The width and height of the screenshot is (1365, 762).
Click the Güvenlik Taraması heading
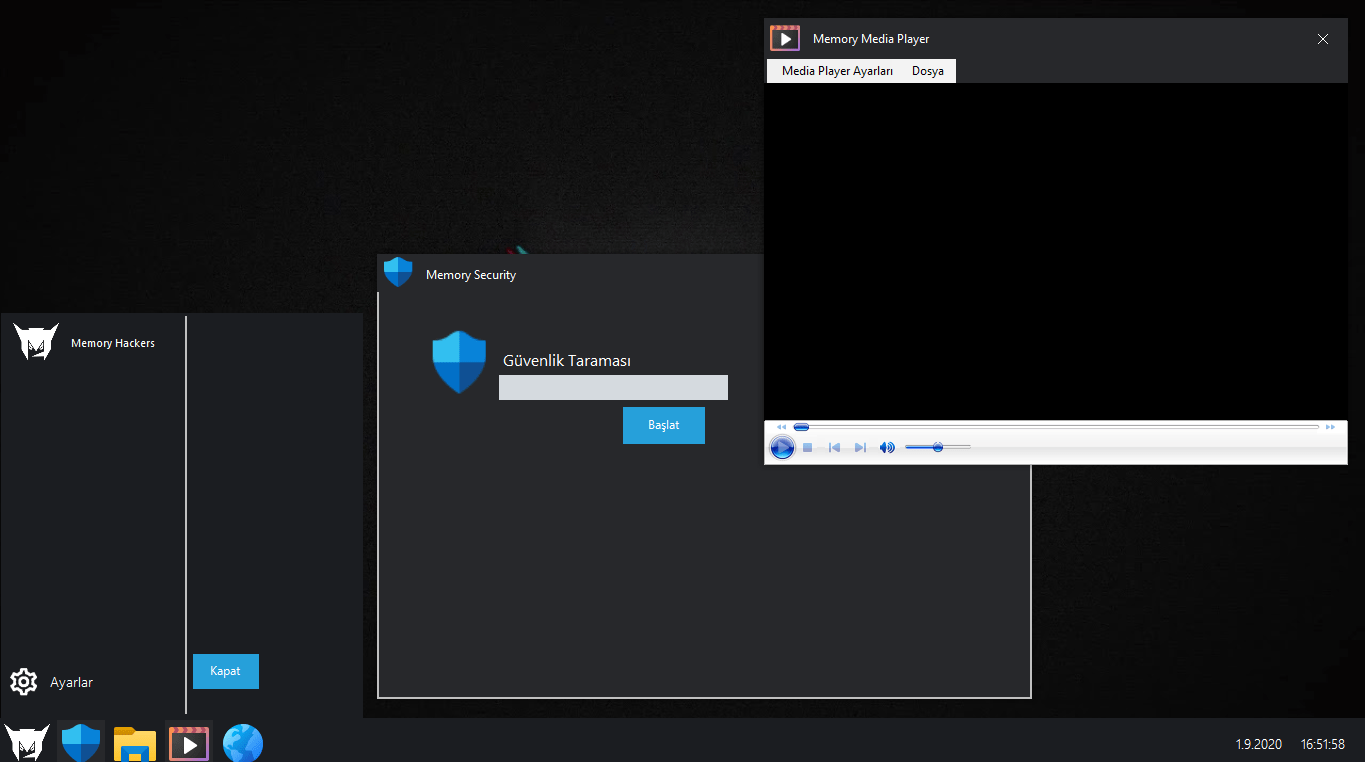(567, 361)
